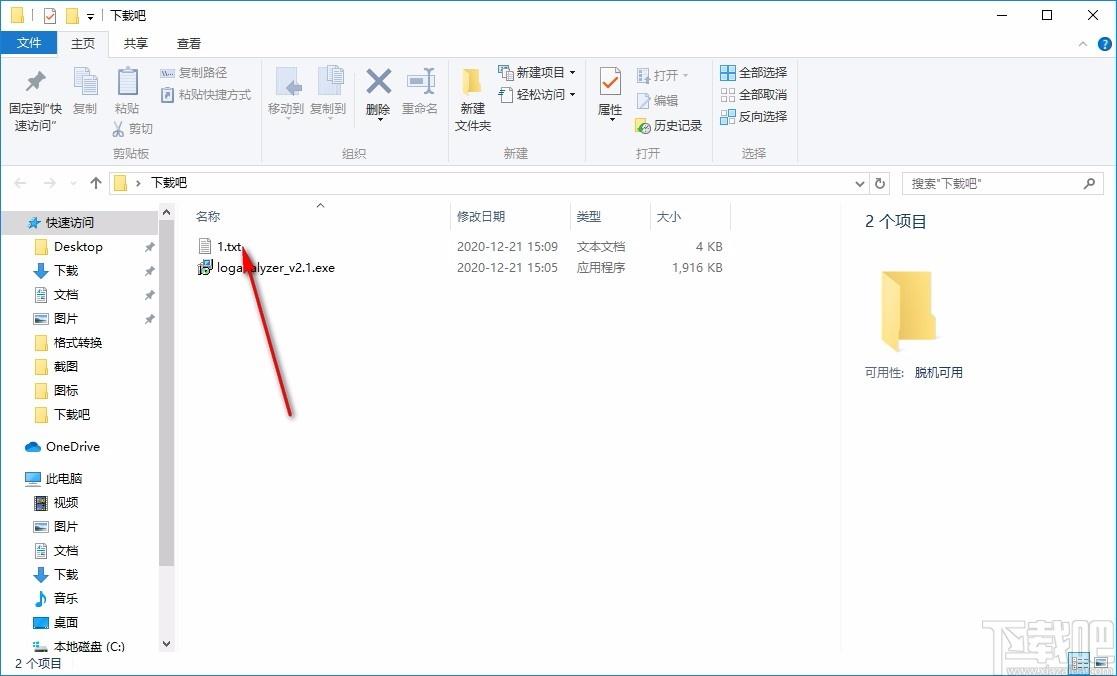Open the 下载吧 sidebar folder

pyautogui.click(x=72, y=415)
